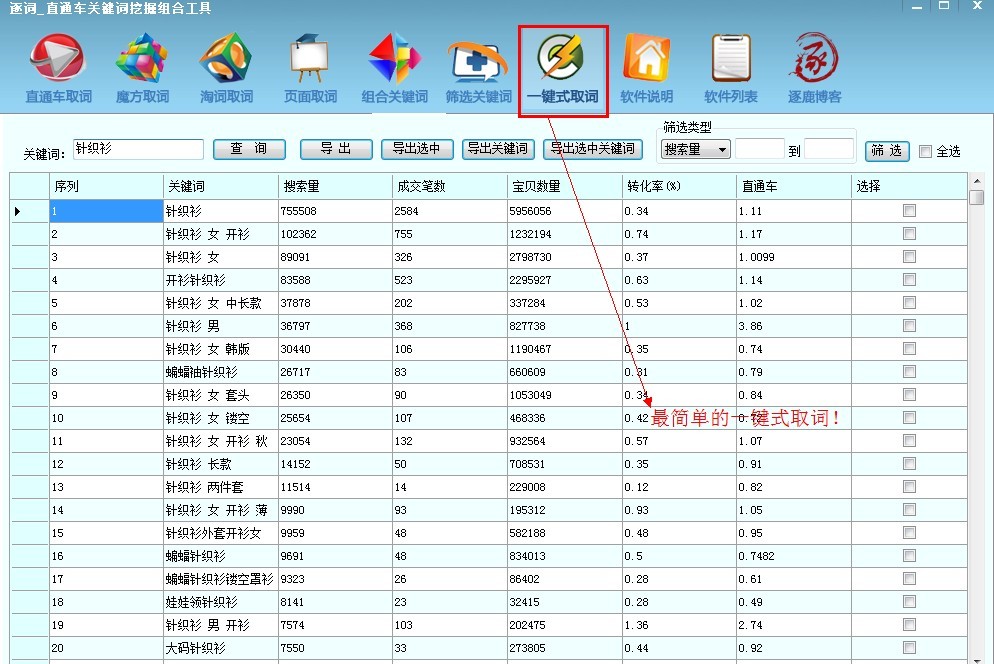The image size is (994, 664).
Task: Click the 导出选中 button
Action: (x=417, y=149)
